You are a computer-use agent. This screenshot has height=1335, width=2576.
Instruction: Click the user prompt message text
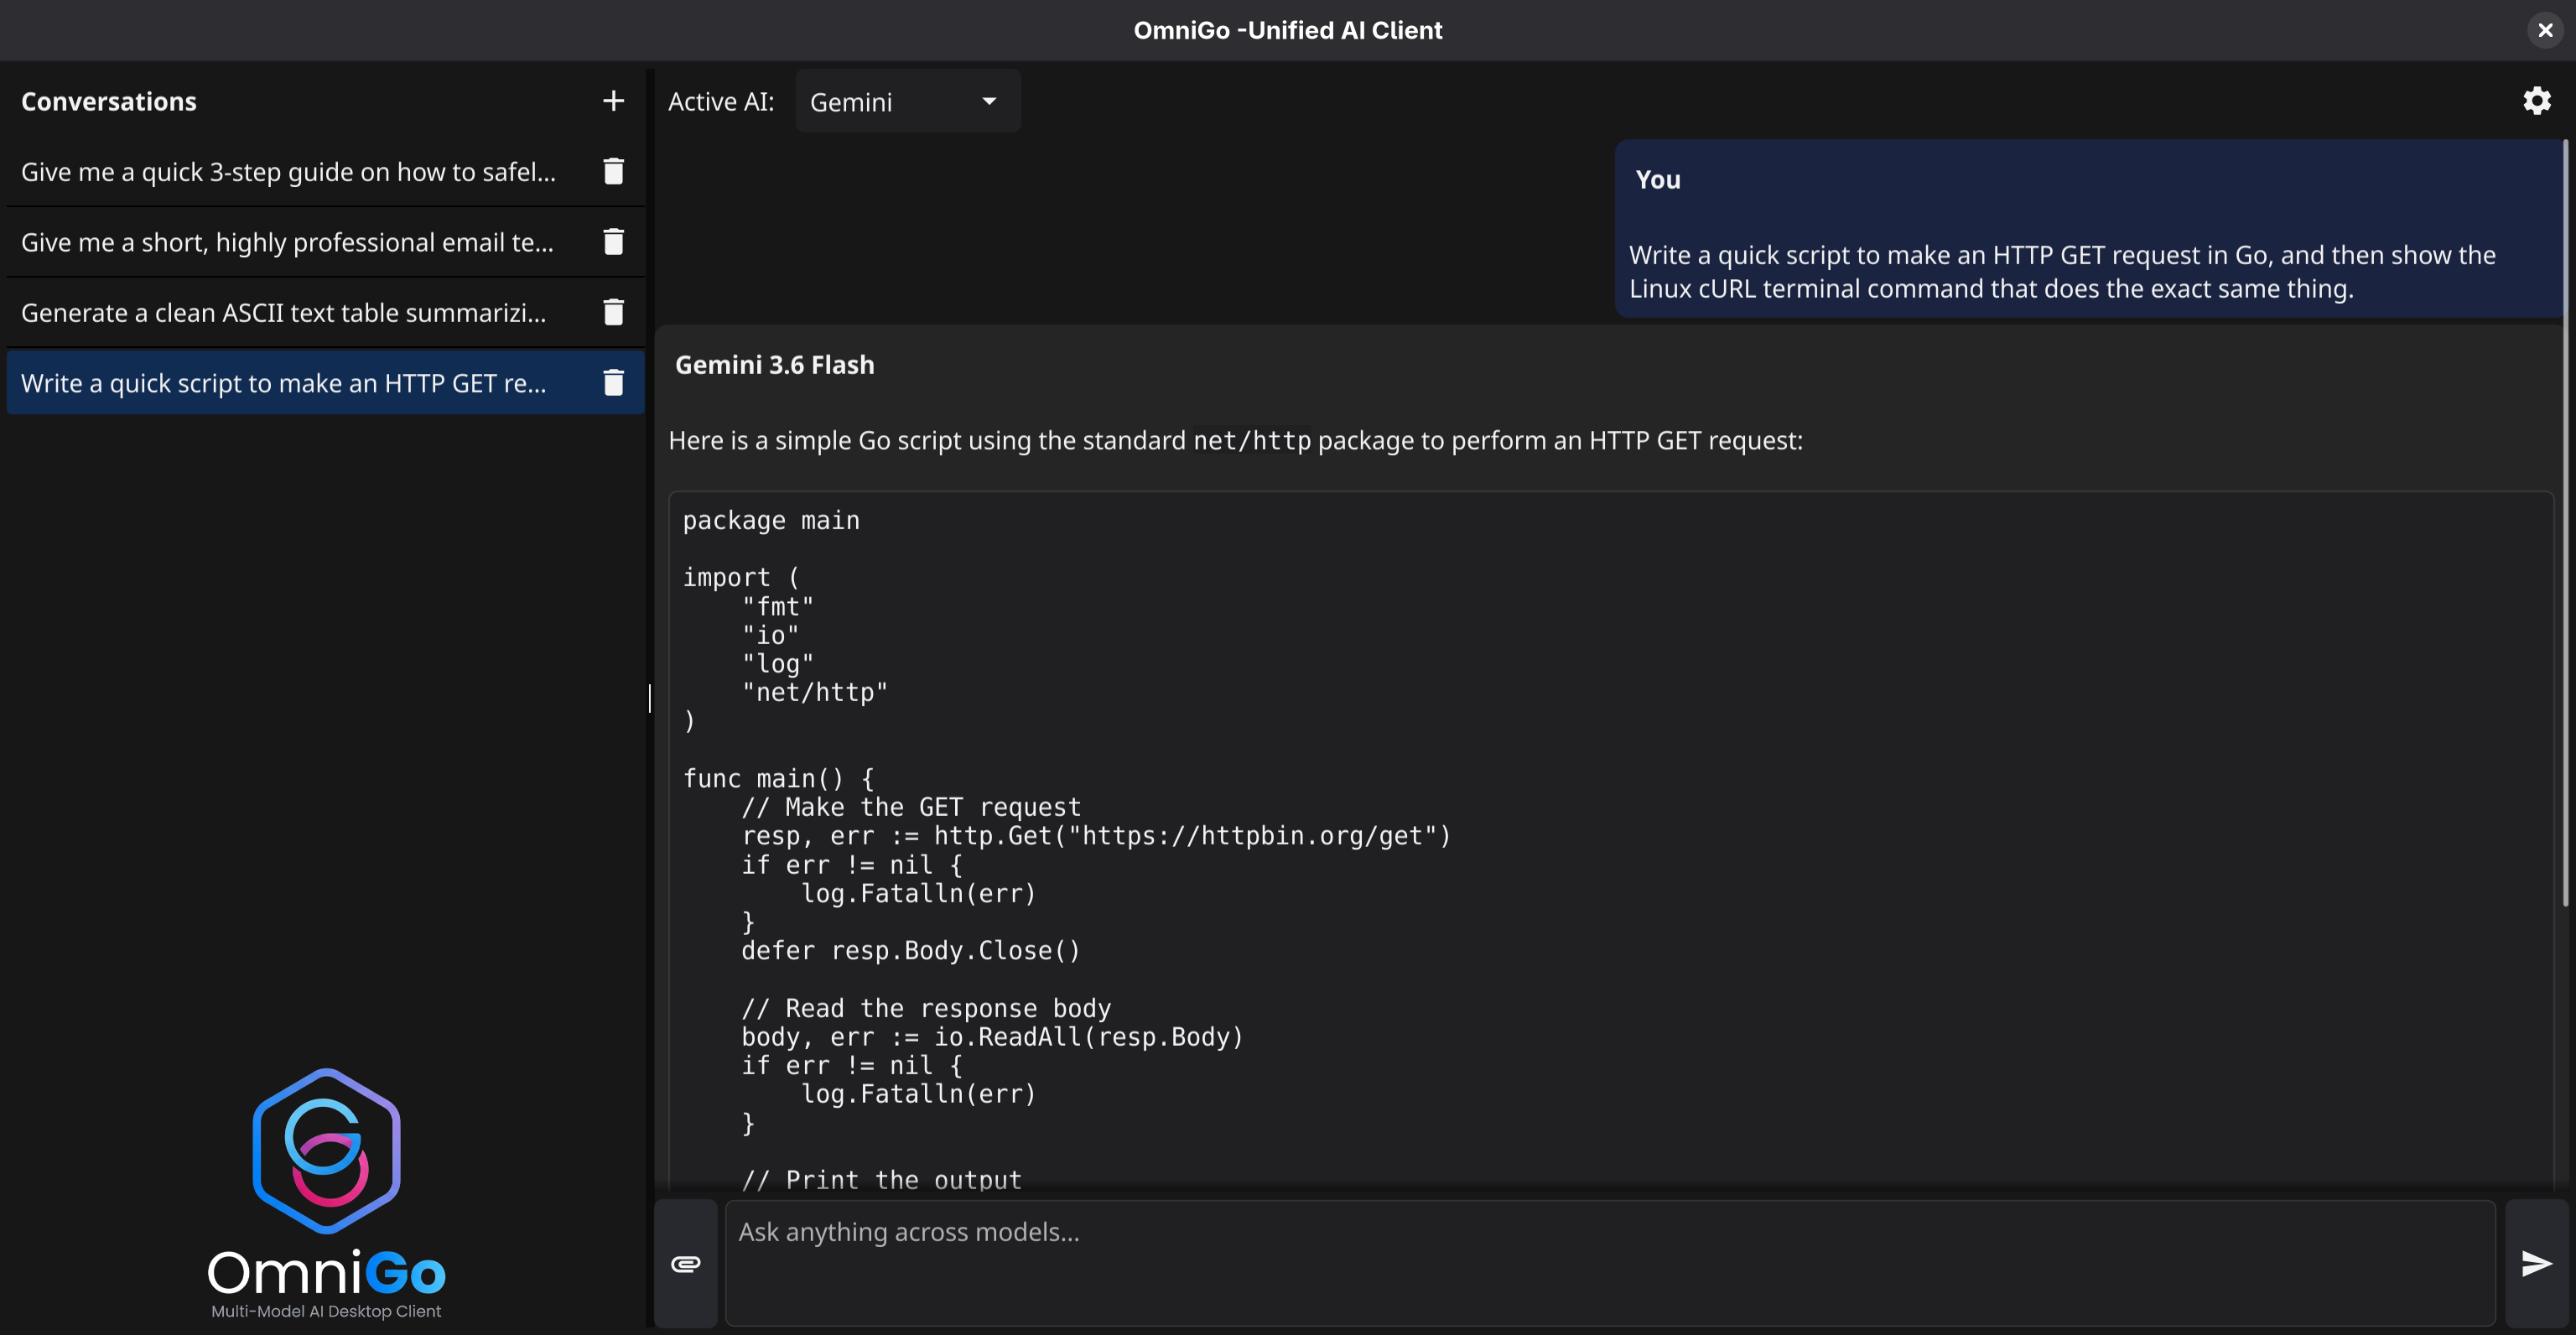pos(2062,272)
